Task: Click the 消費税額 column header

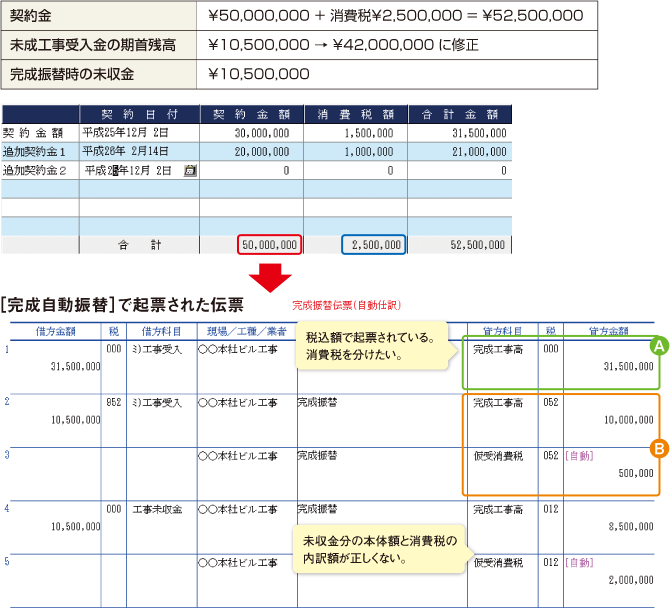Action: (x=355, y=113)
